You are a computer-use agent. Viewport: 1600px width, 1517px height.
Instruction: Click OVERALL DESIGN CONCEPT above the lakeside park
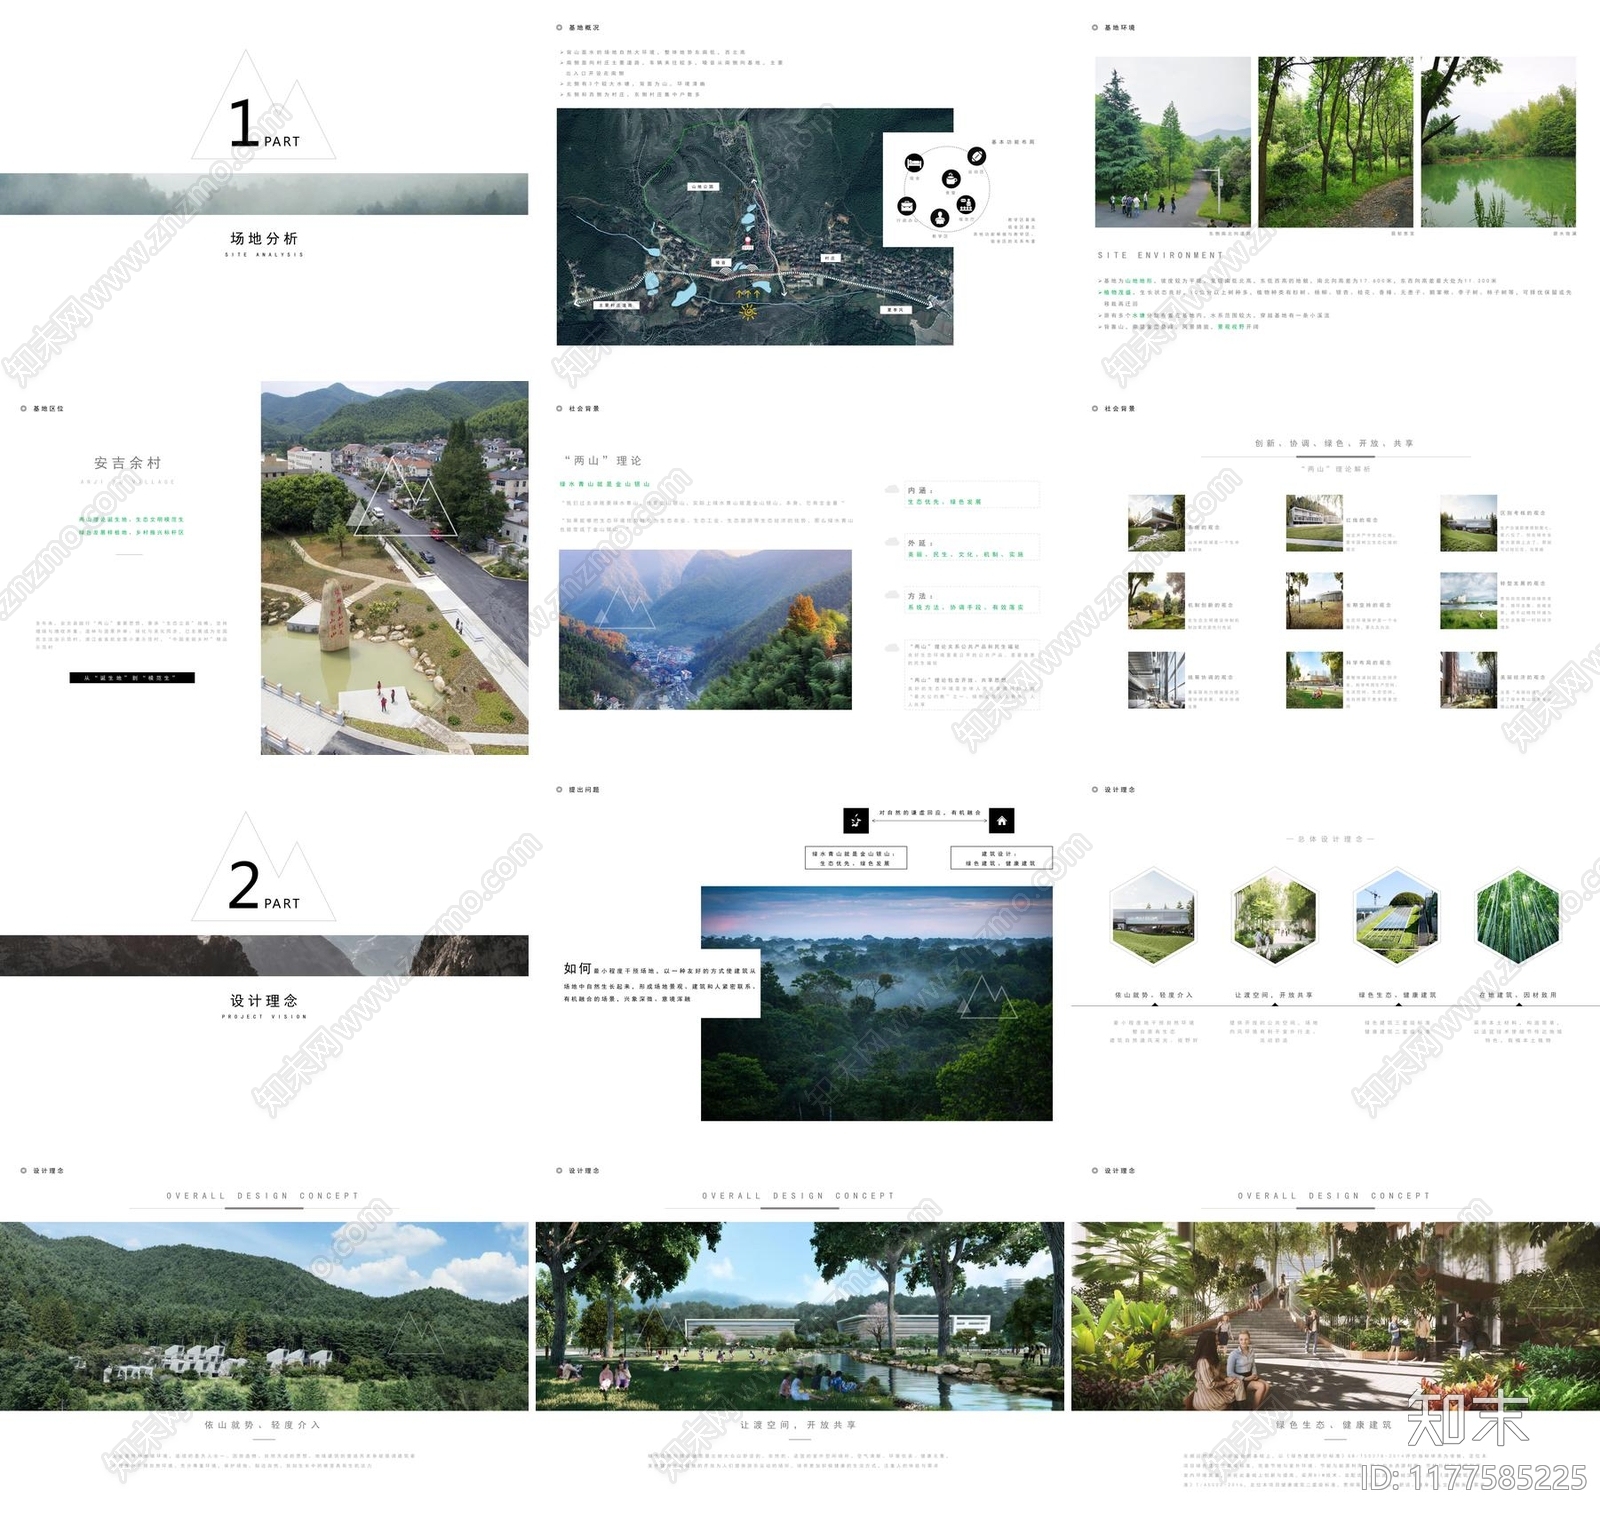[799, 1196]
